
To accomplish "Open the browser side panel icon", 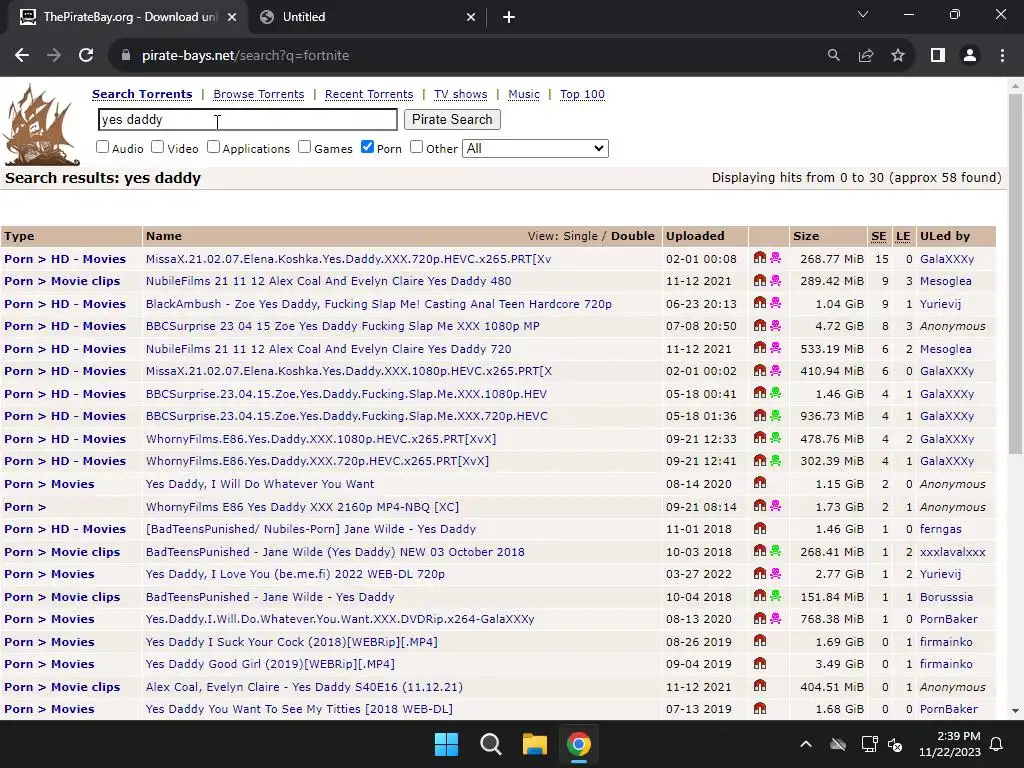I will 938,56.
